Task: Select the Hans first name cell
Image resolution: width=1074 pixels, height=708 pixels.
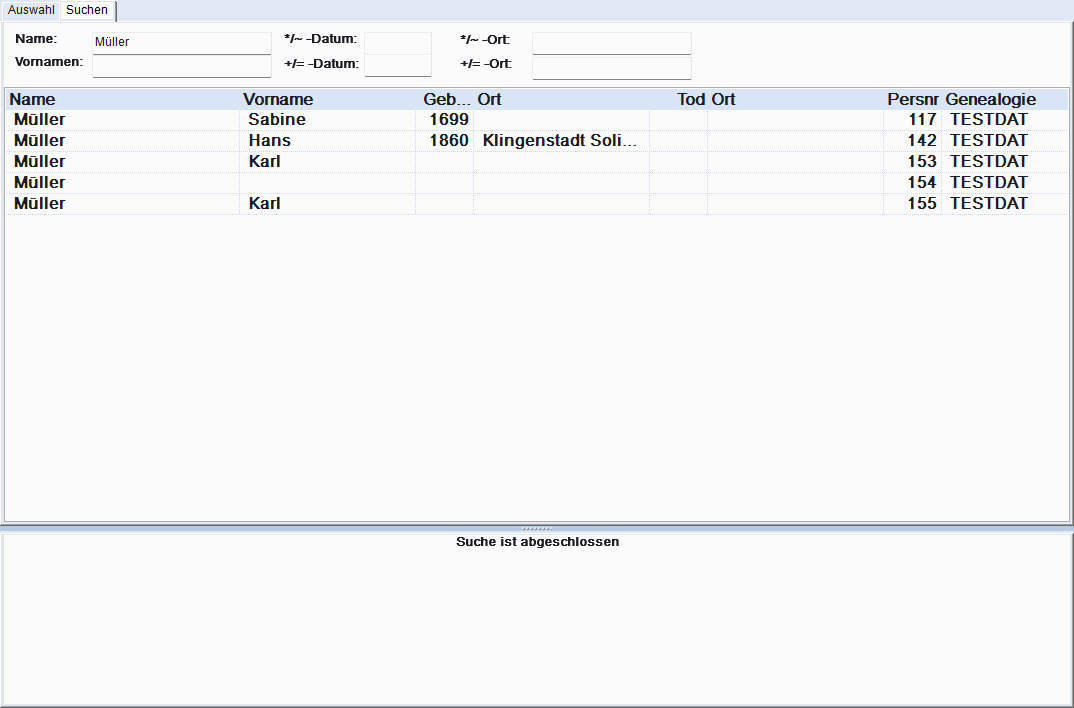Action: tap(327, 140)
